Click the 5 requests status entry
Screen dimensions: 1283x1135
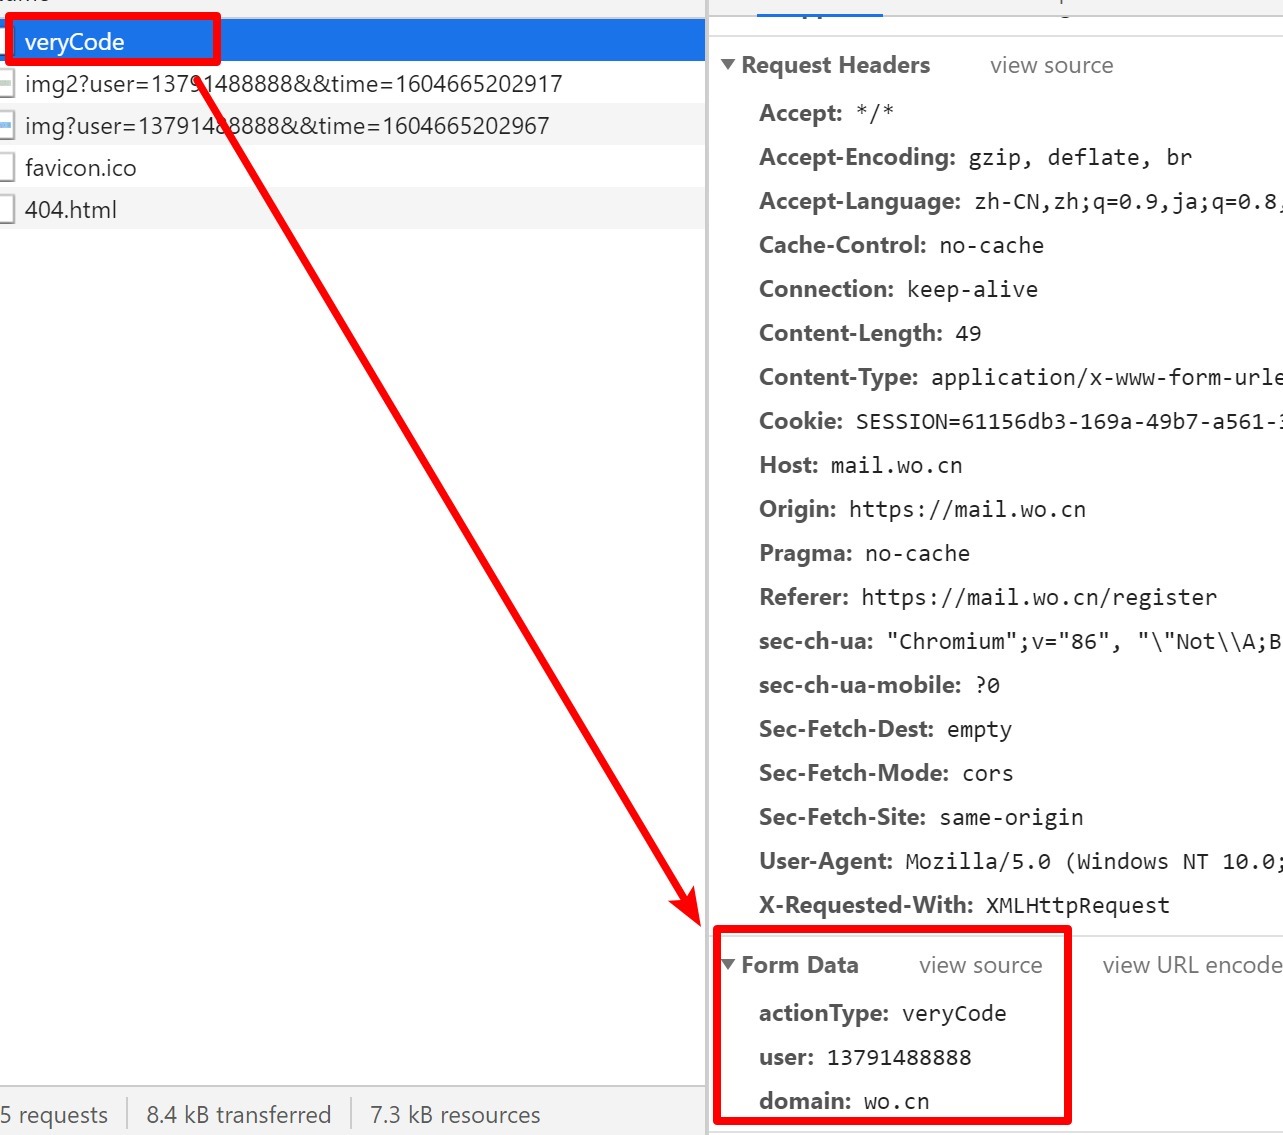point(54,1115)
